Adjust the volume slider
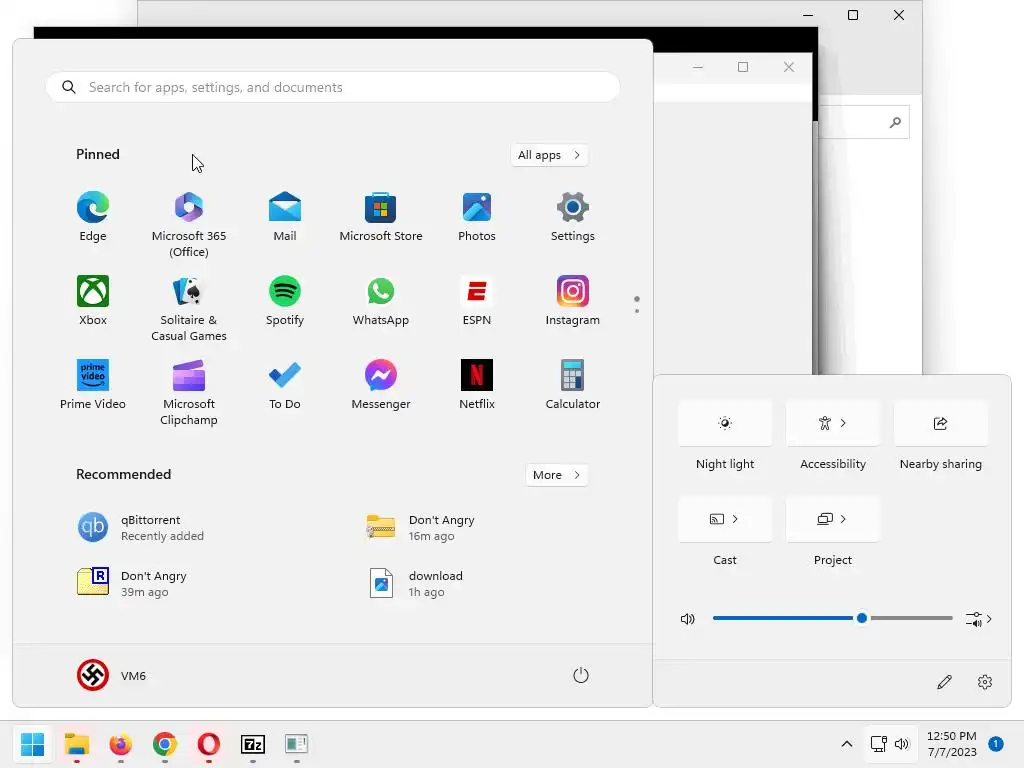 [x=833, y=618]
